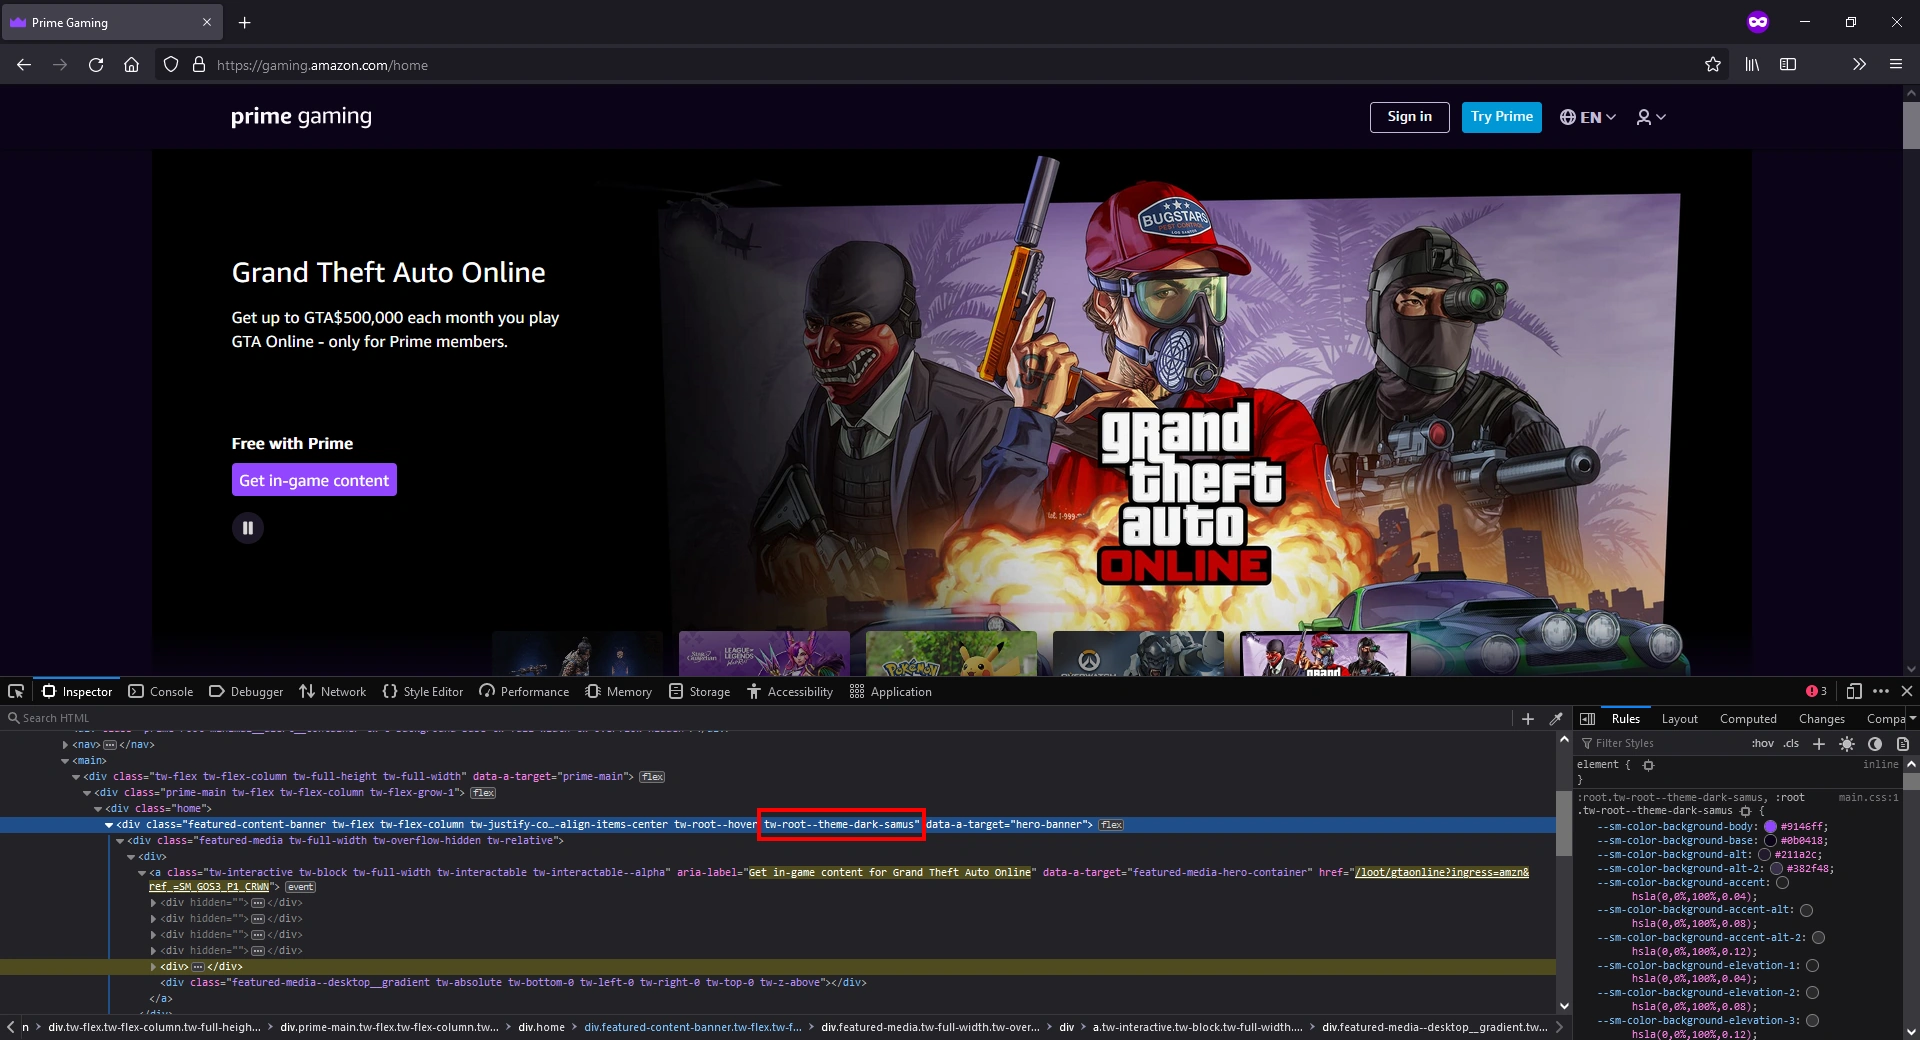Switch to the Computed sidebar tab
This screenshot has height=1040, width=1920.
pos(1748,718)
